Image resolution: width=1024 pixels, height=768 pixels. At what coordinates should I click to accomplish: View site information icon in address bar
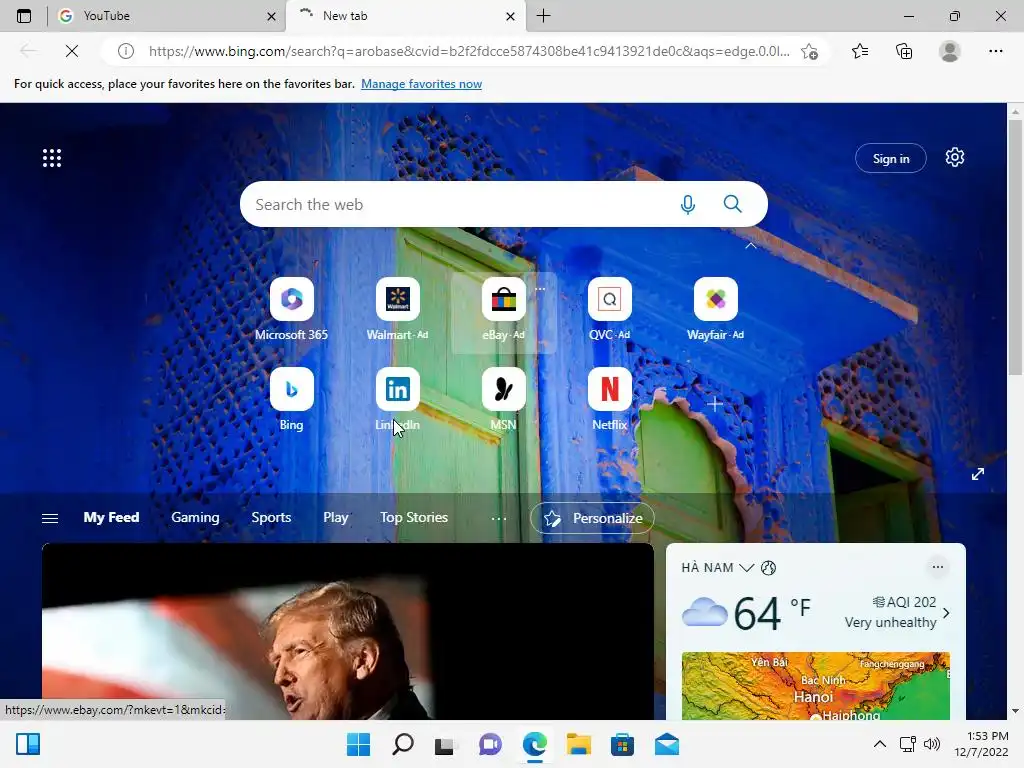(x=126, y=51)
